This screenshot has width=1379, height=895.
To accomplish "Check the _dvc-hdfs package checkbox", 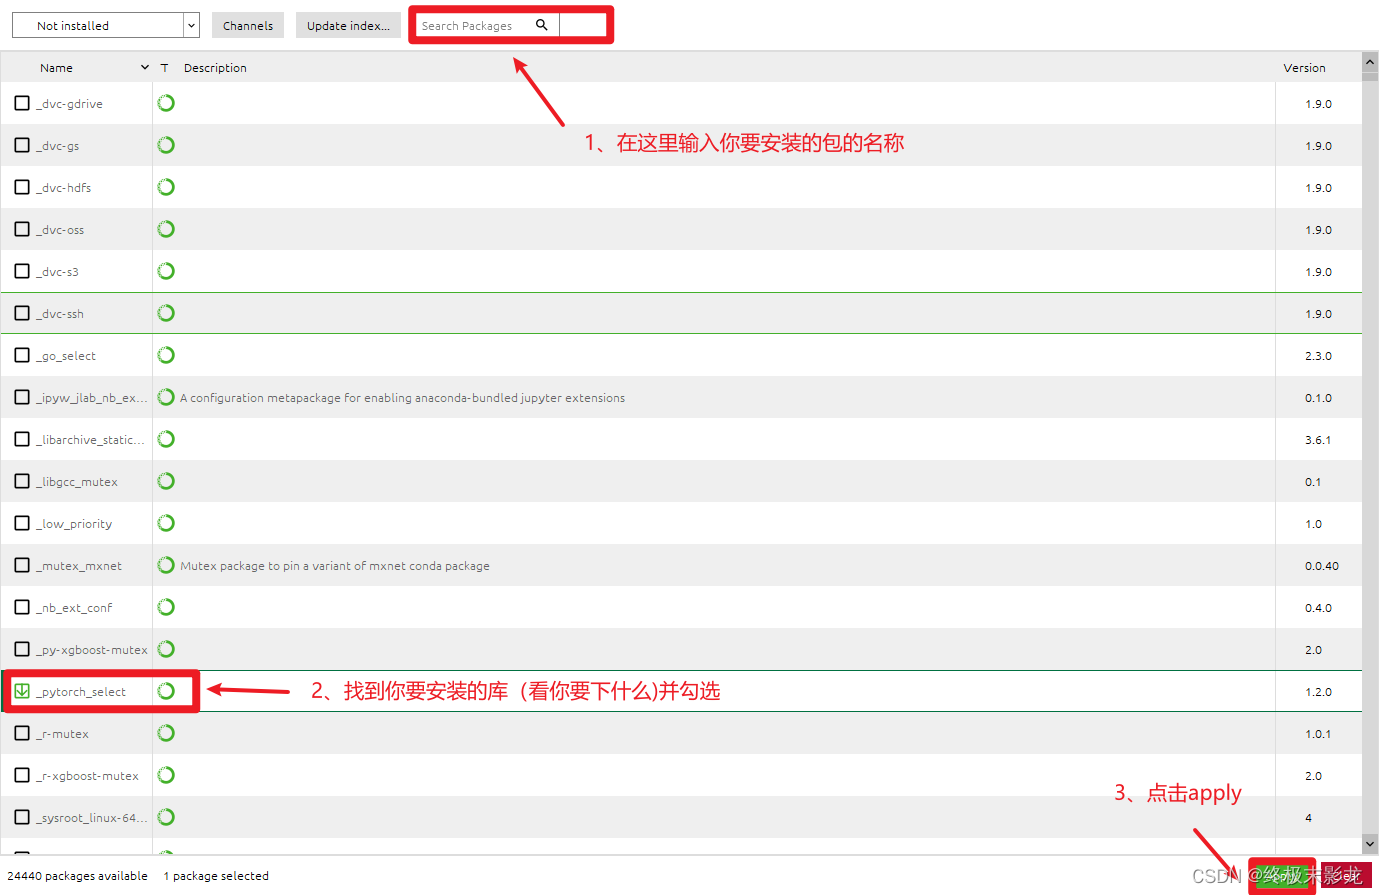I will [x=22, y=187].
